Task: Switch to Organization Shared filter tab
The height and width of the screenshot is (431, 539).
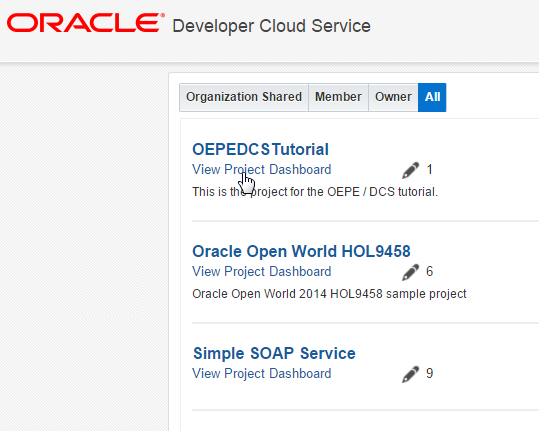Action: coord(244,97)
